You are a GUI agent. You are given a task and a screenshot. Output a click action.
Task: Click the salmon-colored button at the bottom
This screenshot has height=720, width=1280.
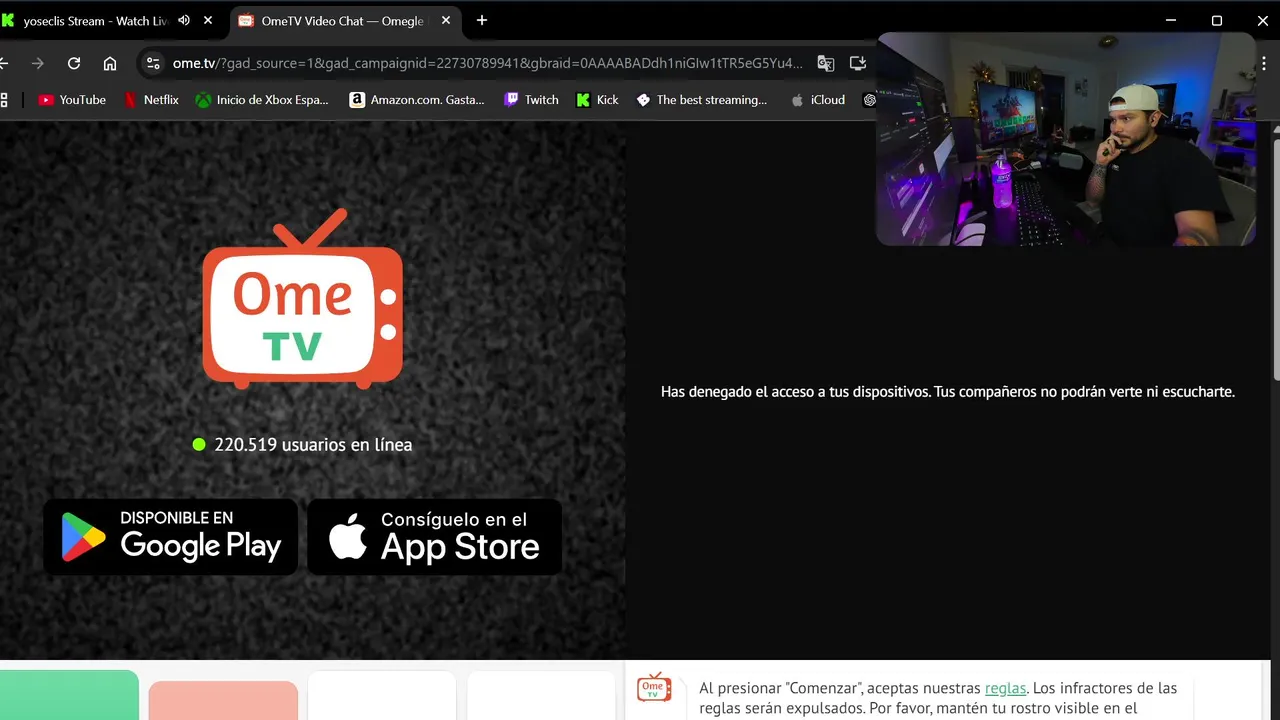(223, 701)
